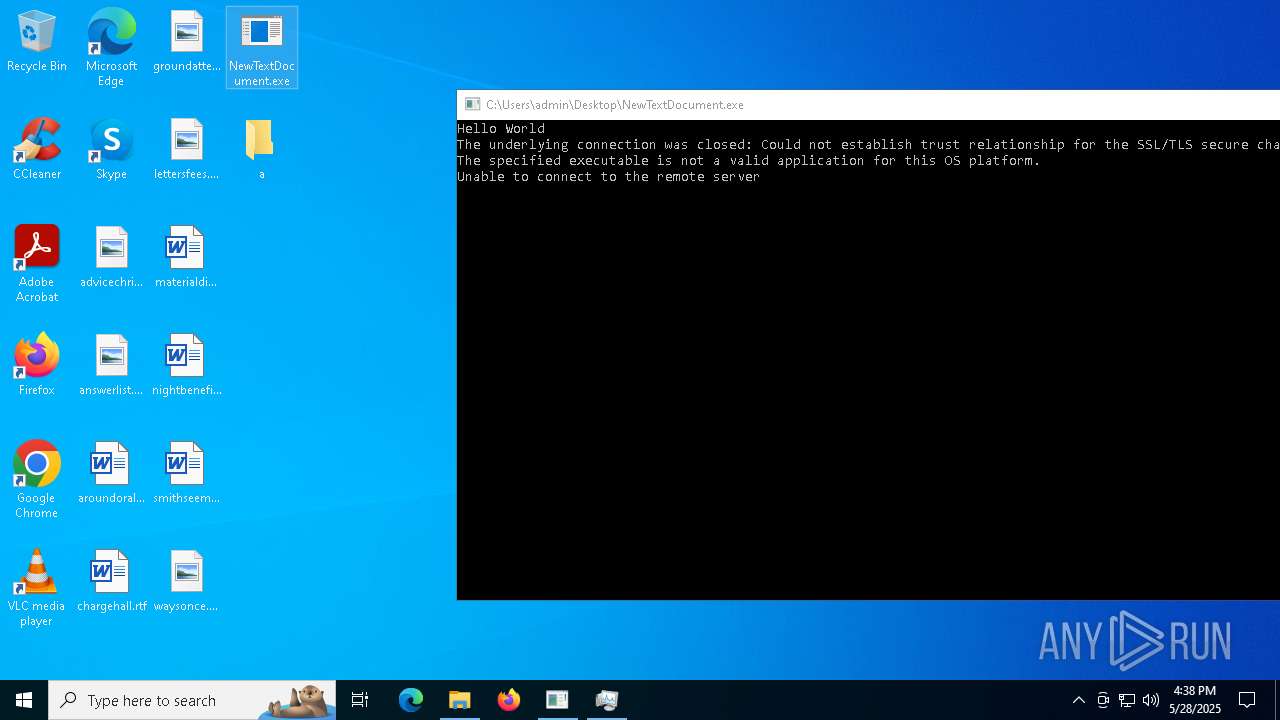1280x720 pixels.
Task: Open the Recycle Bin desktop icon
Action: click(37, 42)
